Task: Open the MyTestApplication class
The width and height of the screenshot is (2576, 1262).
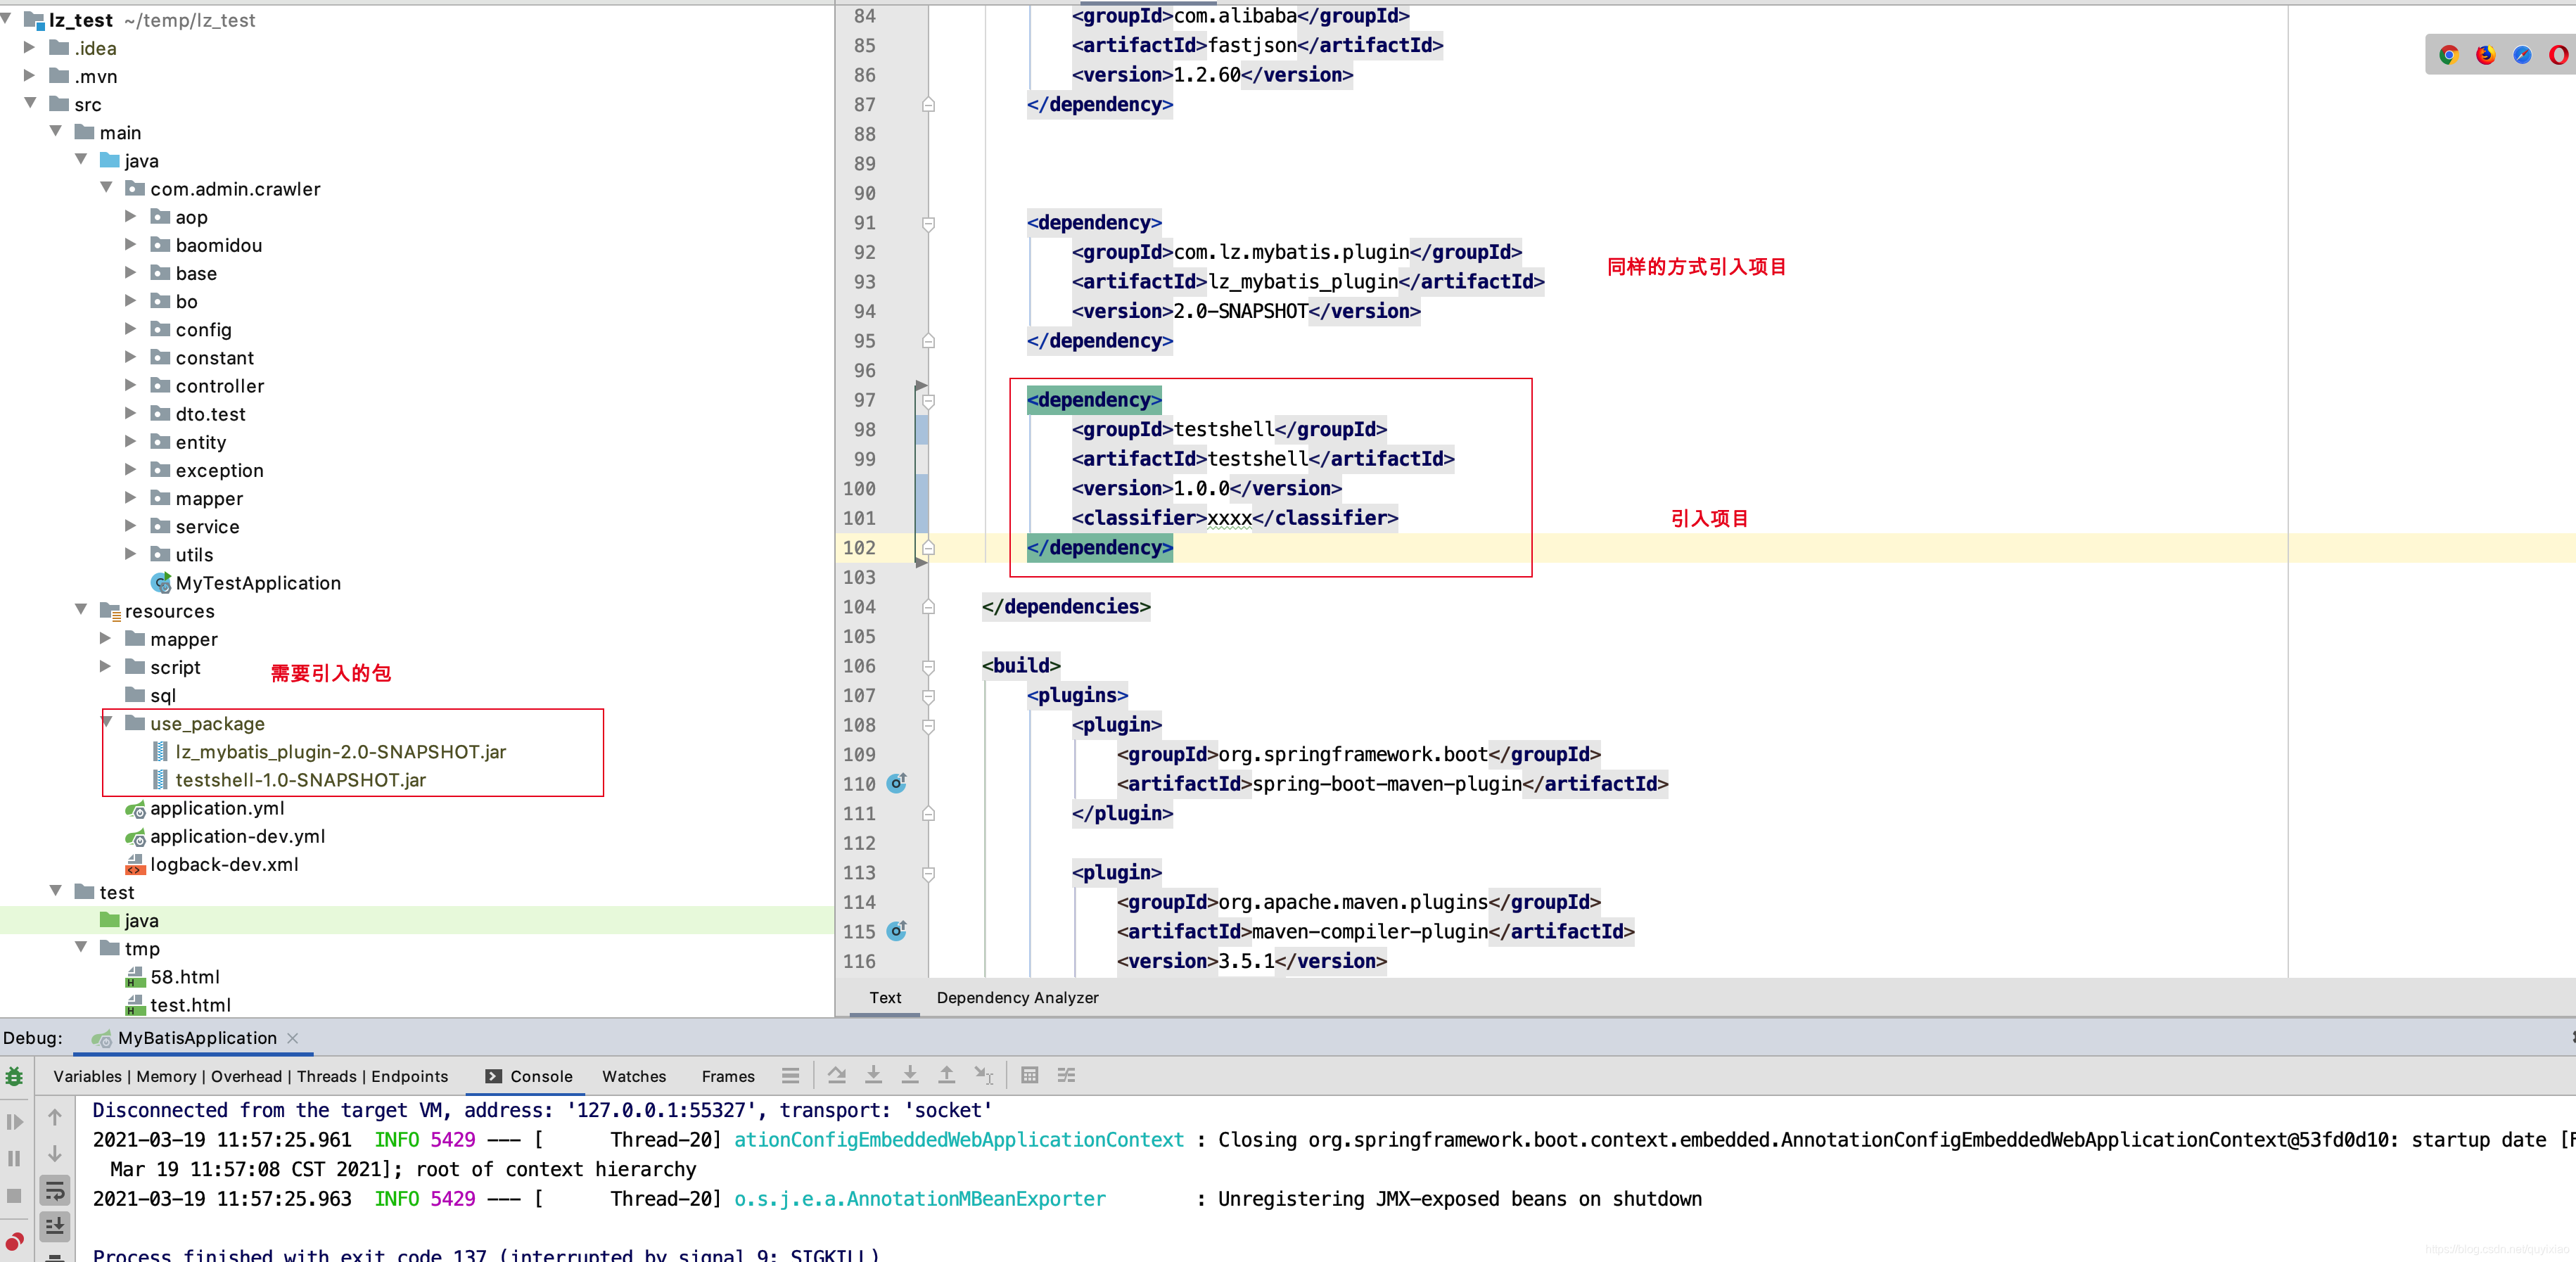Action: pyautogui.click(x=258, y=582)
